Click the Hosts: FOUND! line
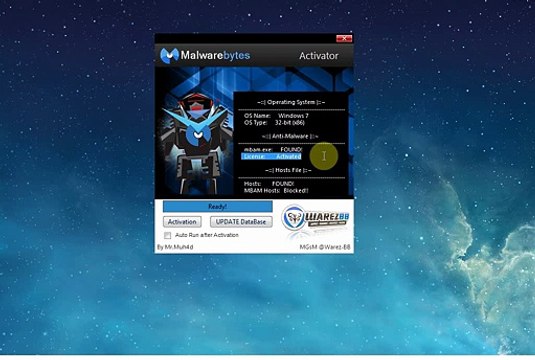Viewport: 535px width, 360px height. [x=269, y=184]
